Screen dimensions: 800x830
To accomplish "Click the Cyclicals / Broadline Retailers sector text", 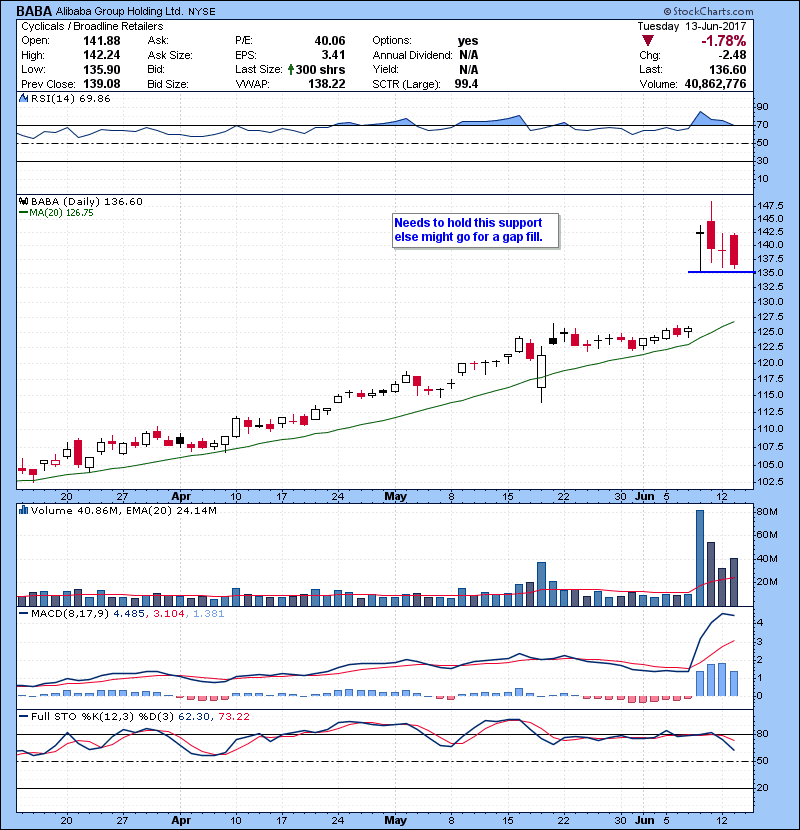I will (92, 26).
